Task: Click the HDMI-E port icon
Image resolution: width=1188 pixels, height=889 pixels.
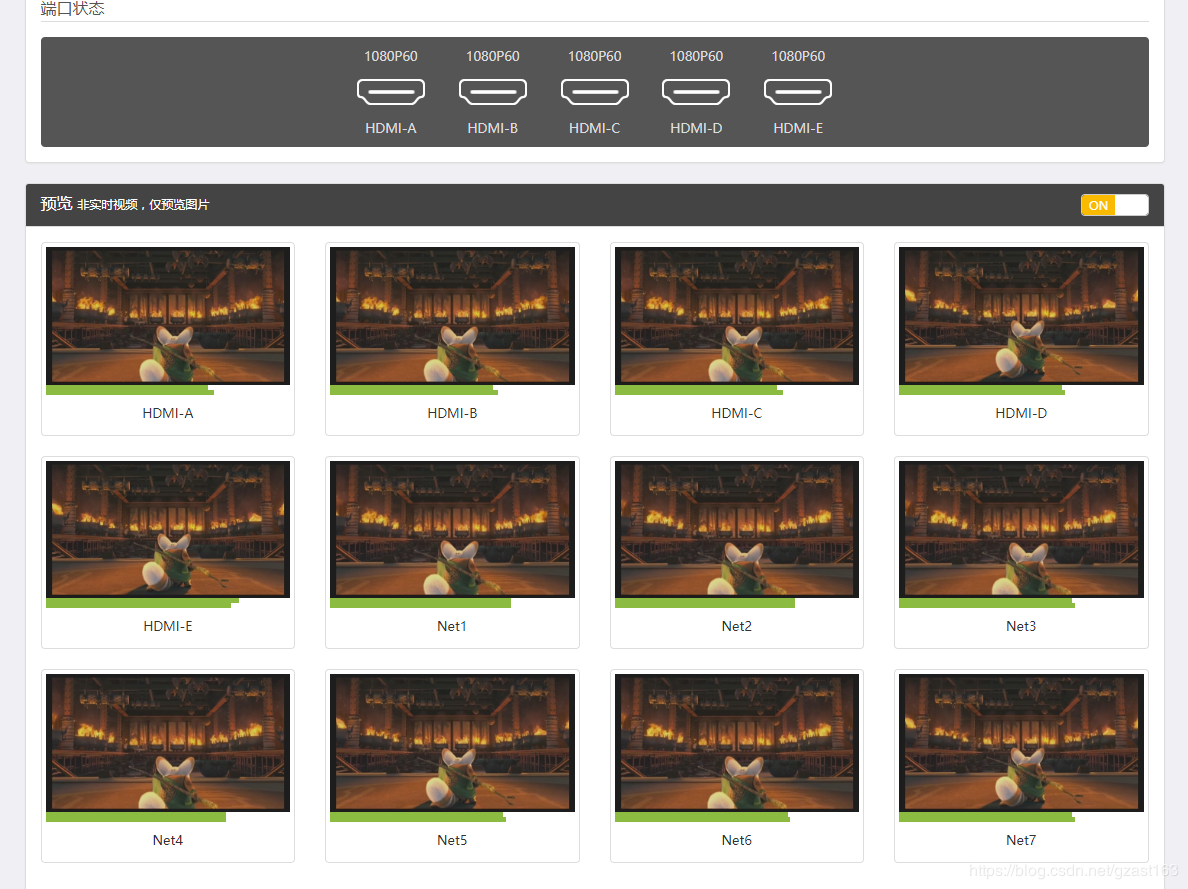Action: 798,92
